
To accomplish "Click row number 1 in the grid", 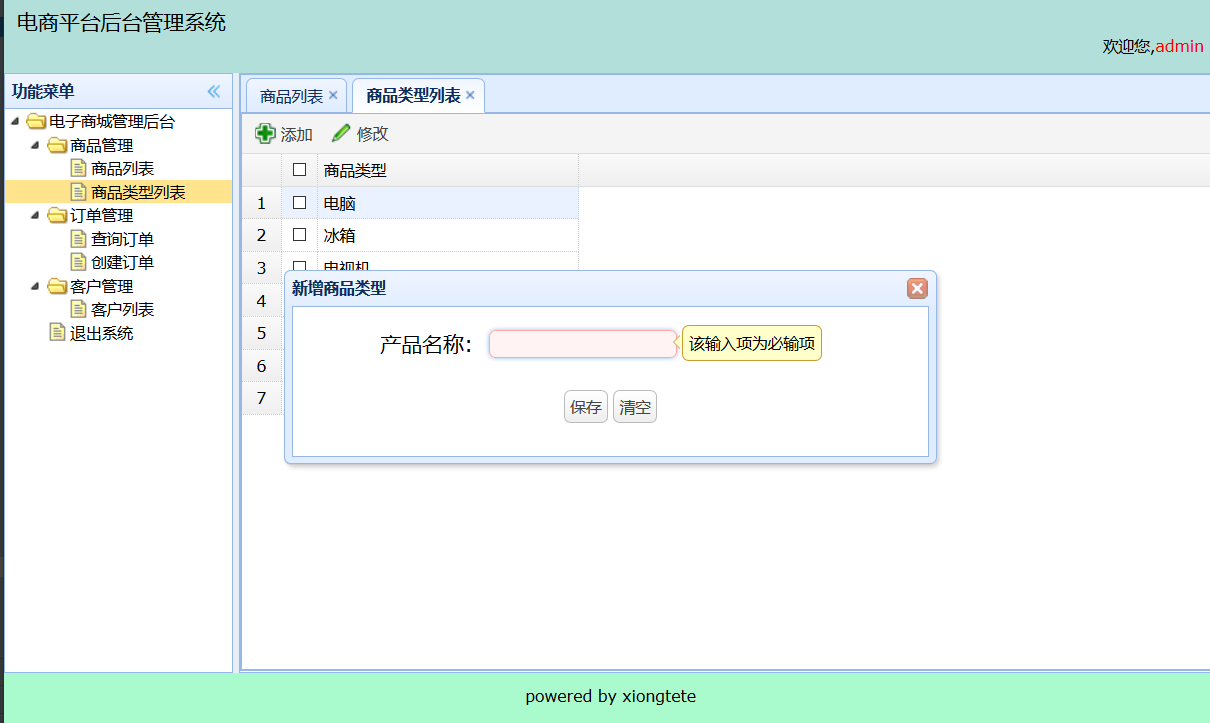I will pyautogui.click(x=261, y=203).
